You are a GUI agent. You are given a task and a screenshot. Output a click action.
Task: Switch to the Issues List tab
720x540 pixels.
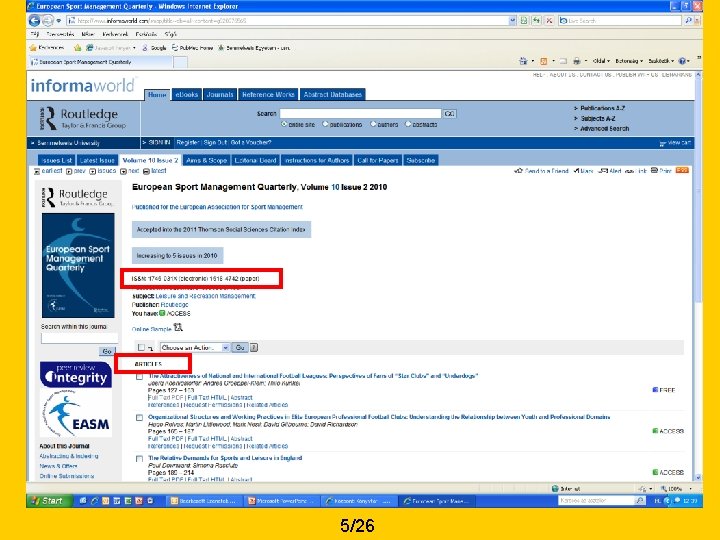click(57, 160)
